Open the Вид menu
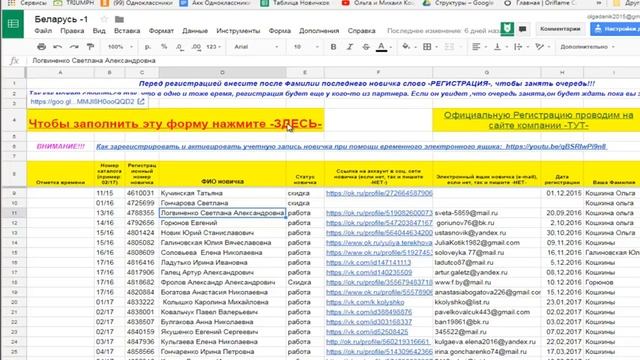The height and width of the screenshot is (360, 640). (99, 31)
